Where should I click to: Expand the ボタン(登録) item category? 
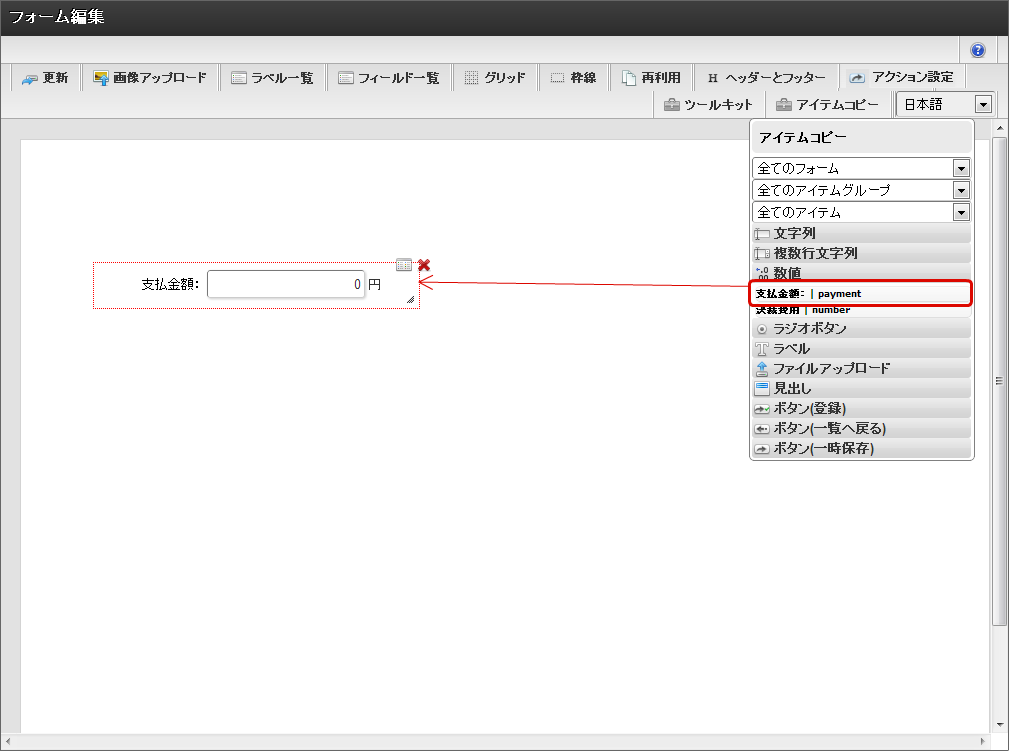tap(861, 408)
